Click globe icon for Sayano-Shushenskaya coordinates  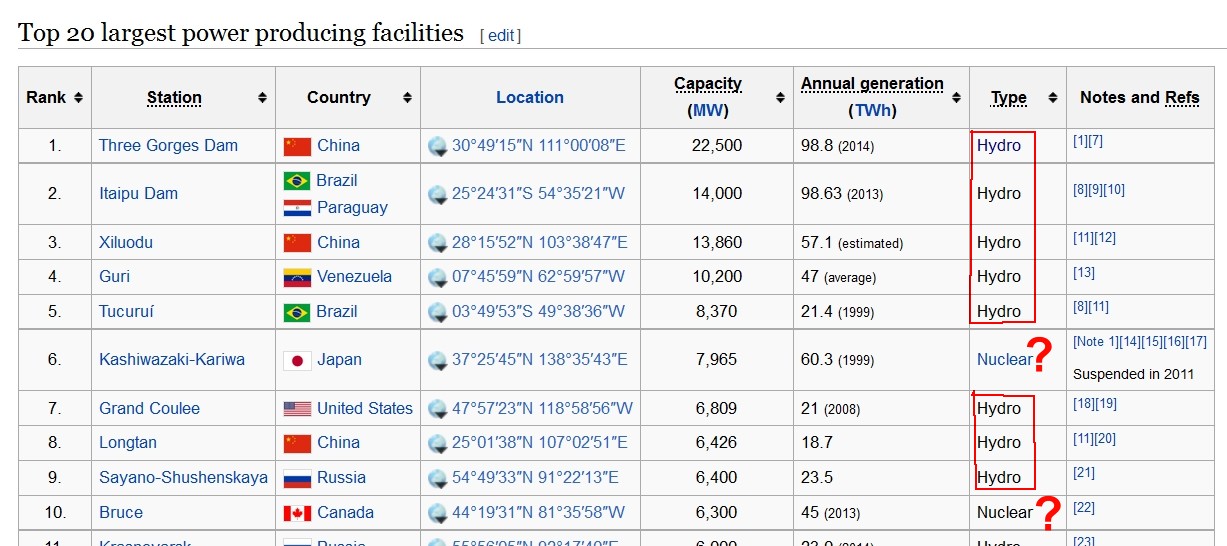tap(438, 478)
